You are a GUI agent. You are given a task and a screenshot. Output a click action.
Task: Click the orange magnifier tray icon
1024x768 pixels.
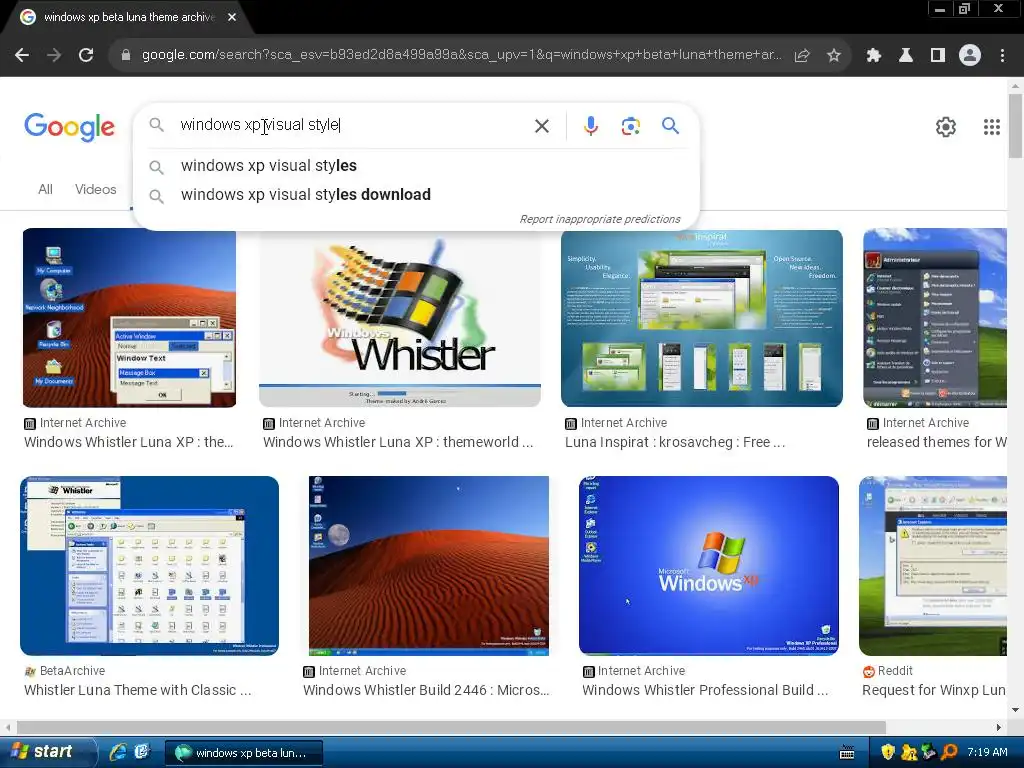pyautogui.click(x=950, y=752)
